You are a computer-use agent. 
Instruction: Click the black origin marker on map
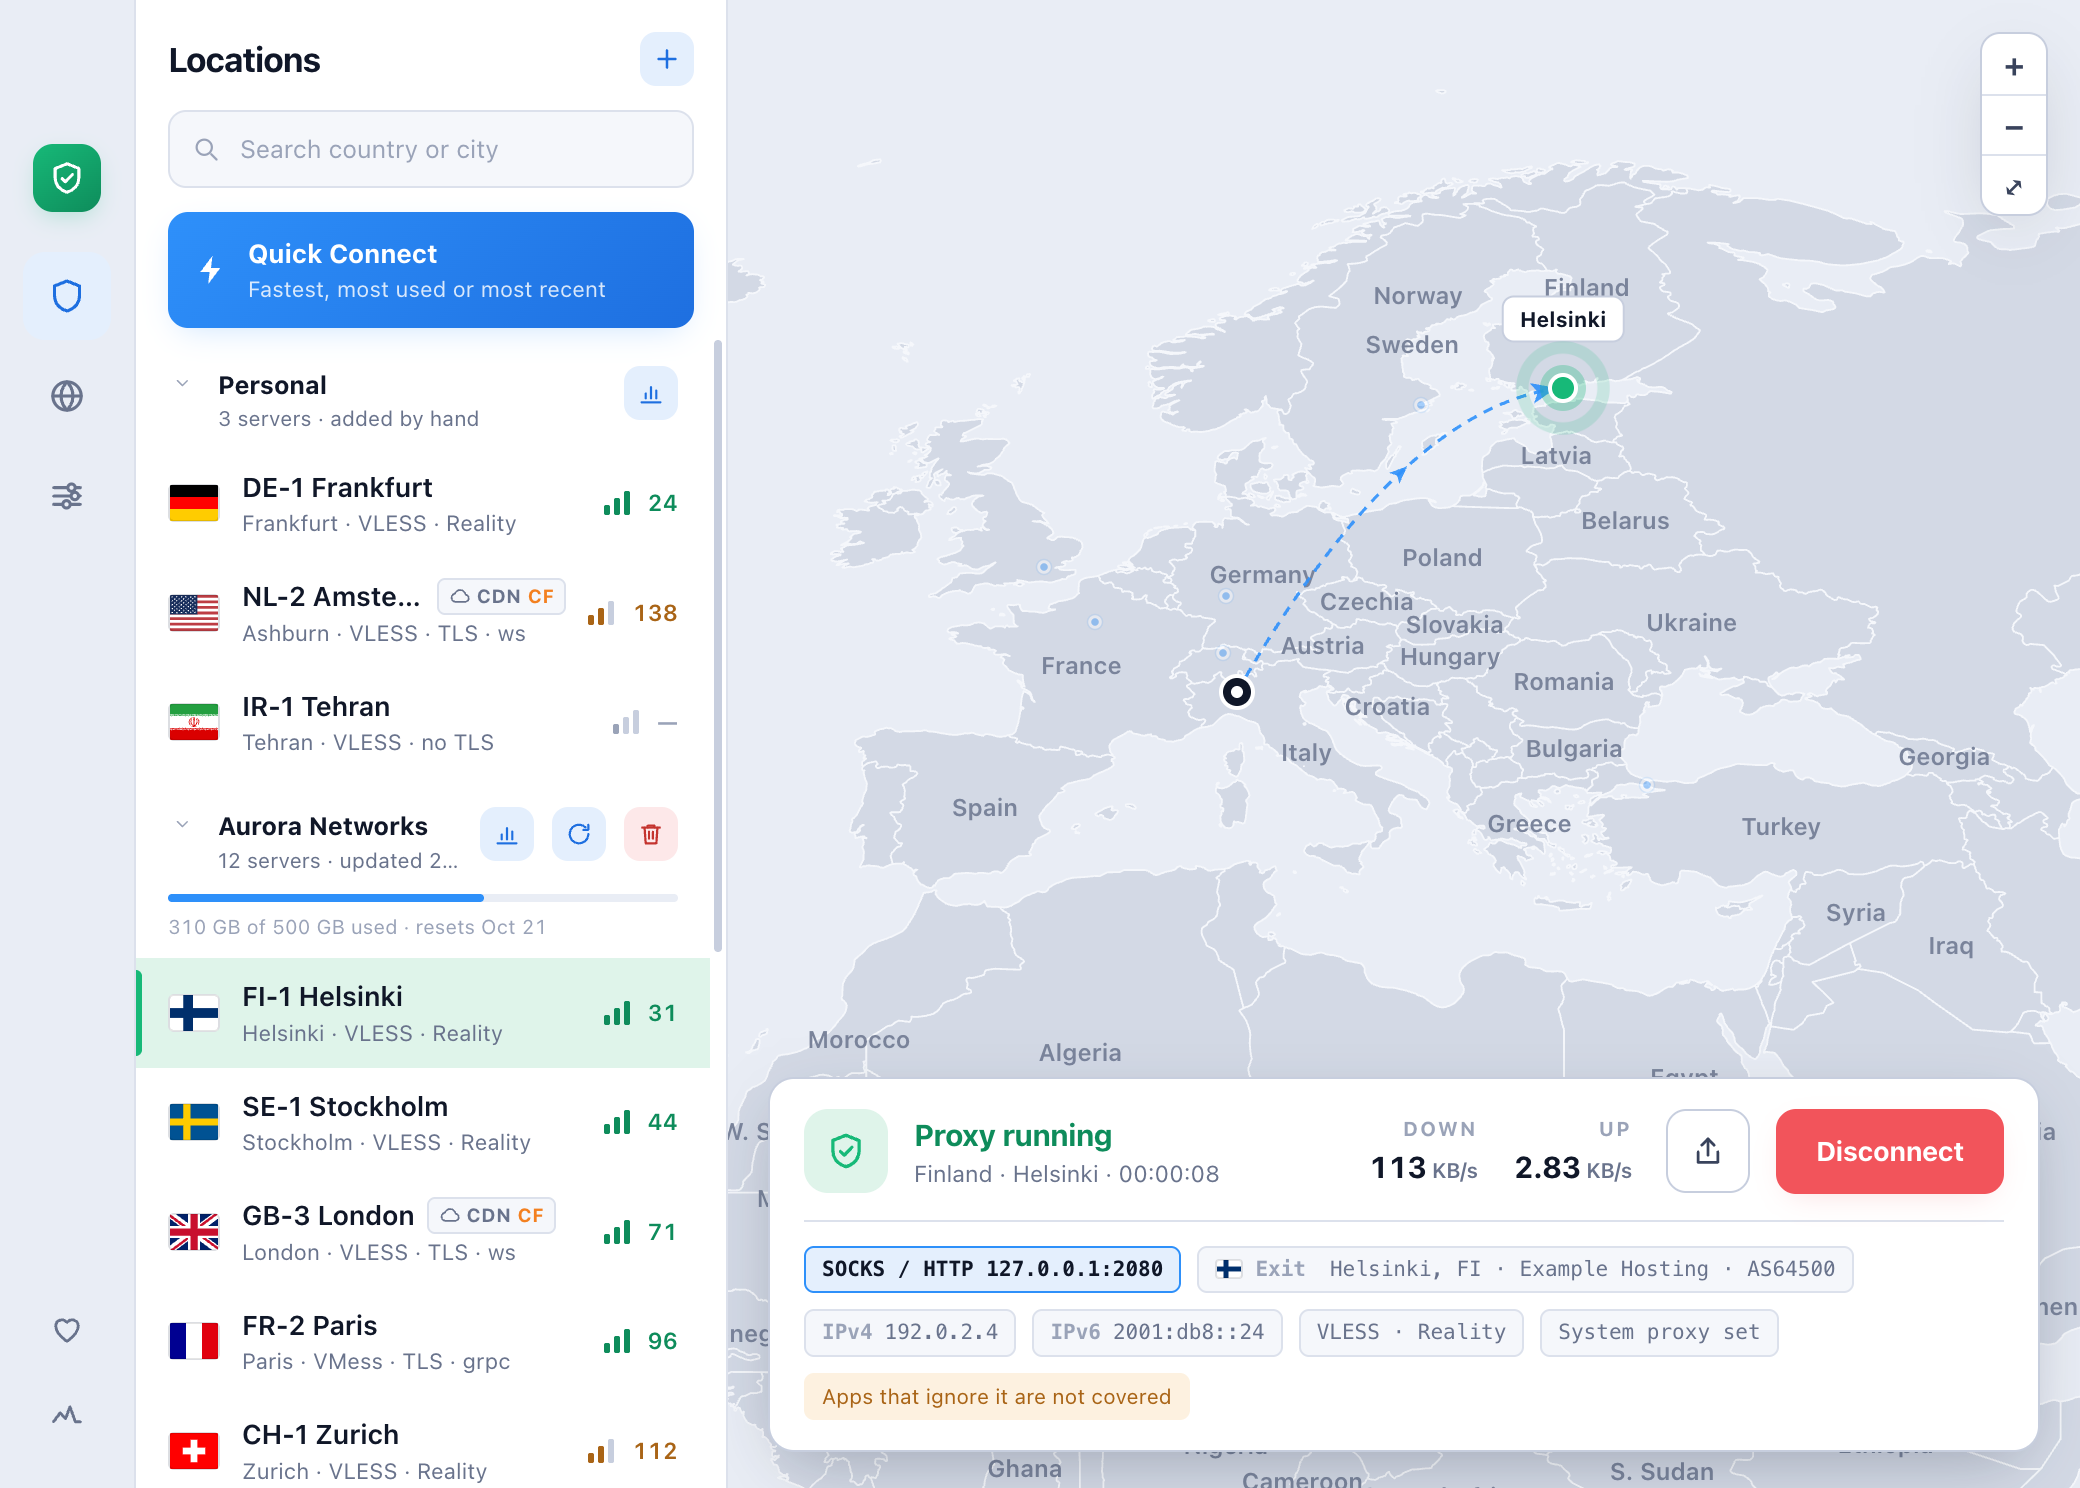coord(1237,691)
